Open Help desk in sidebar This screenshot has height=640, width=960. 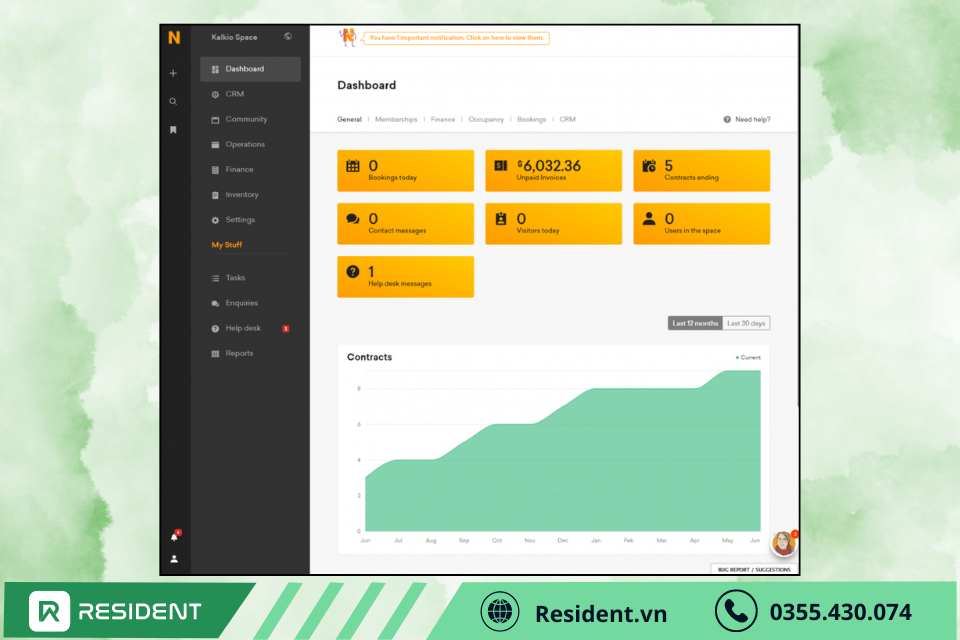[x=243, y=328]
